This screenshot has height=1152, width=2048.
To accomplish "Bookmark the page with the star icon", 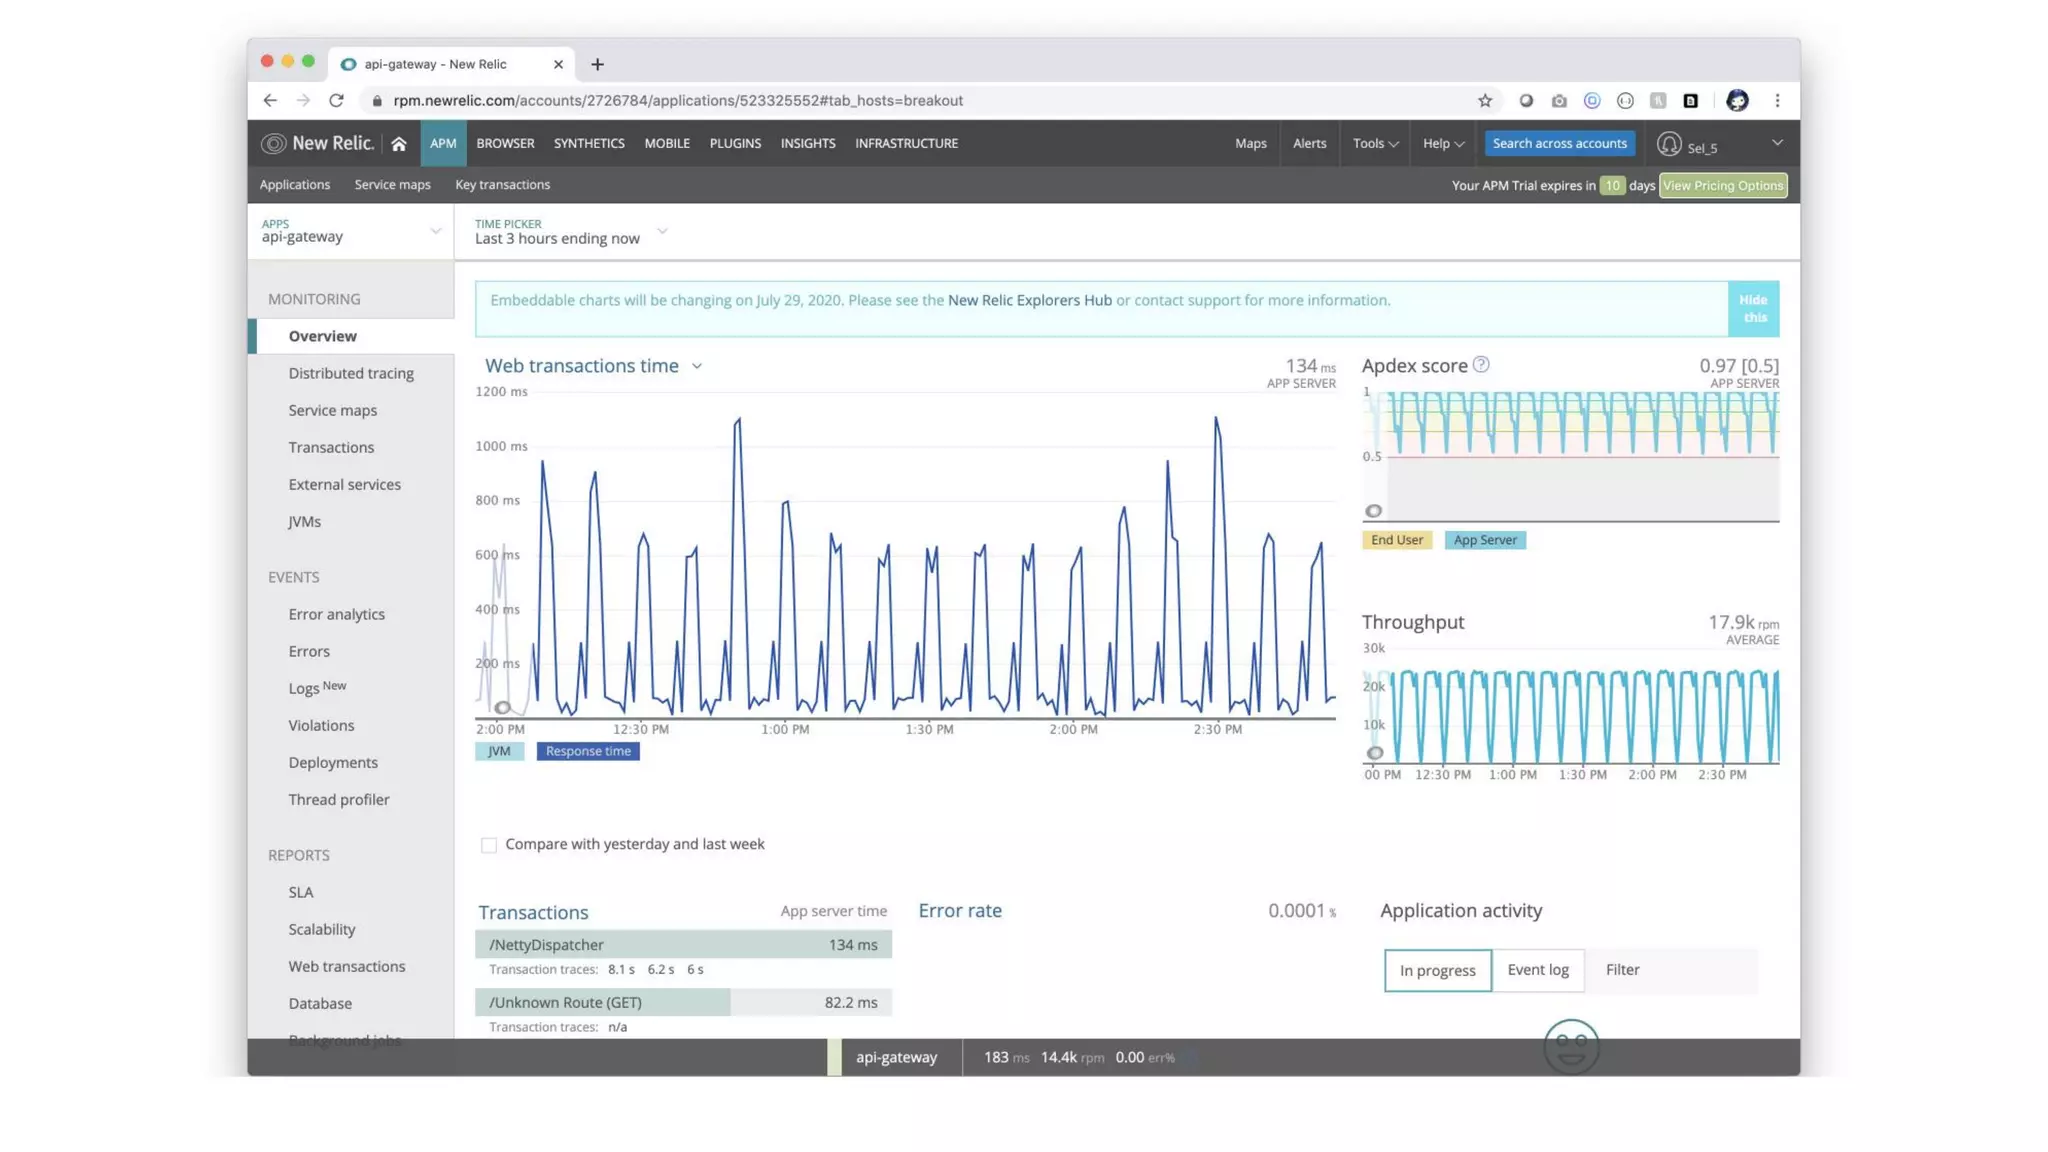I will [1485, 101].
